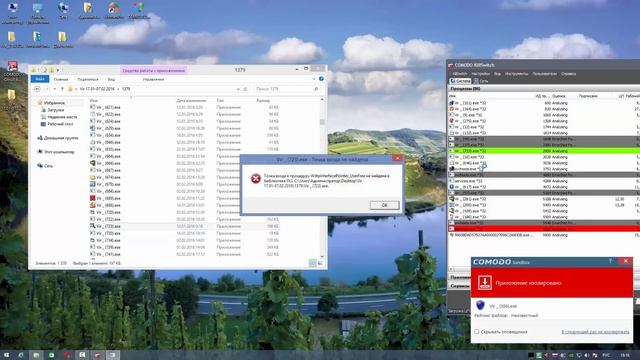Image resolution: width=640 pixels, height=360 pixels.
Task: Click Explorer back navigation arrow
Action: pos(37,89)
